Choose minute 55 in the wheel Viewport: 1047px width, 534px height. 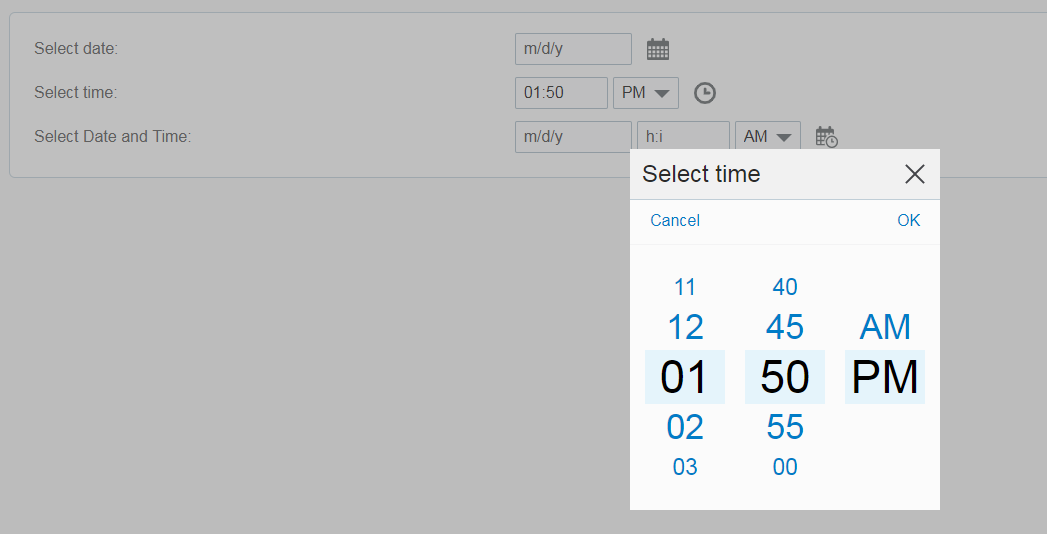(x=785, y=427)
